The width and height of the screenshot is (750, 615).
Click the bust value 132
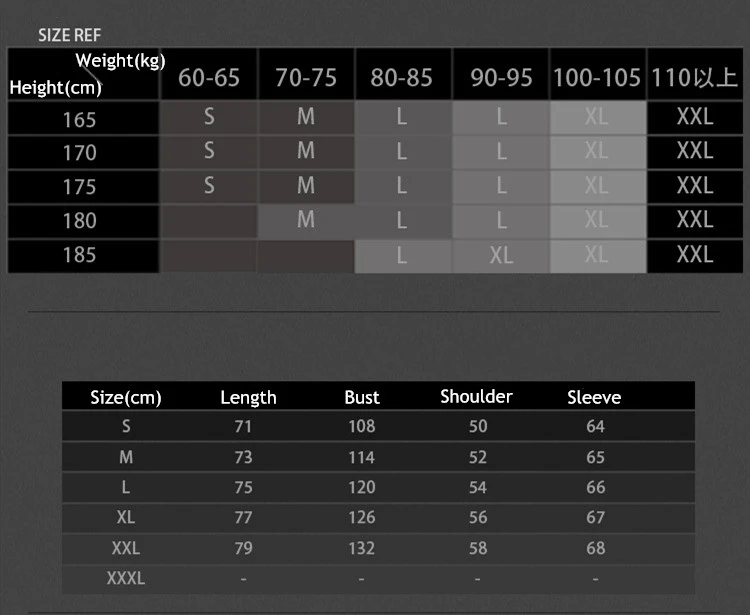tap(362, 548)
